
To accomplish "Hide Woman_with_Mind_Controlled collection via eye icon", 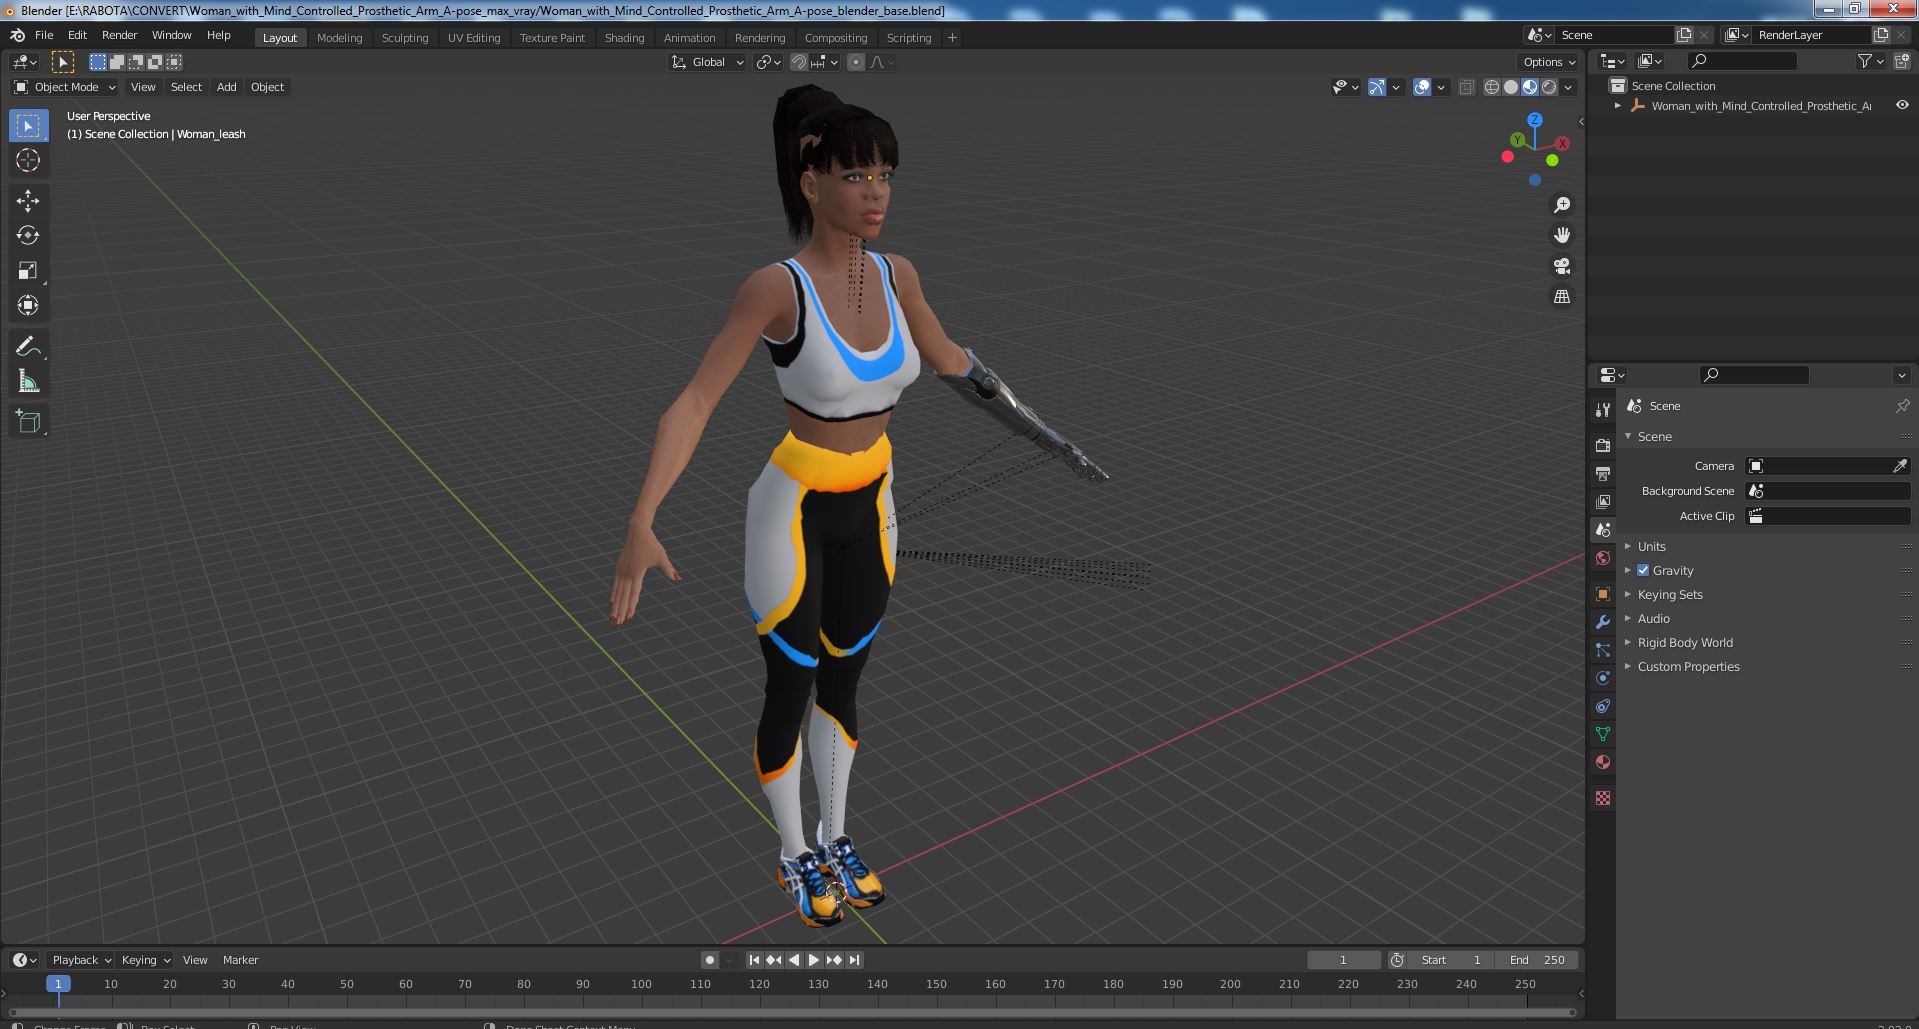I will 1902,105.
